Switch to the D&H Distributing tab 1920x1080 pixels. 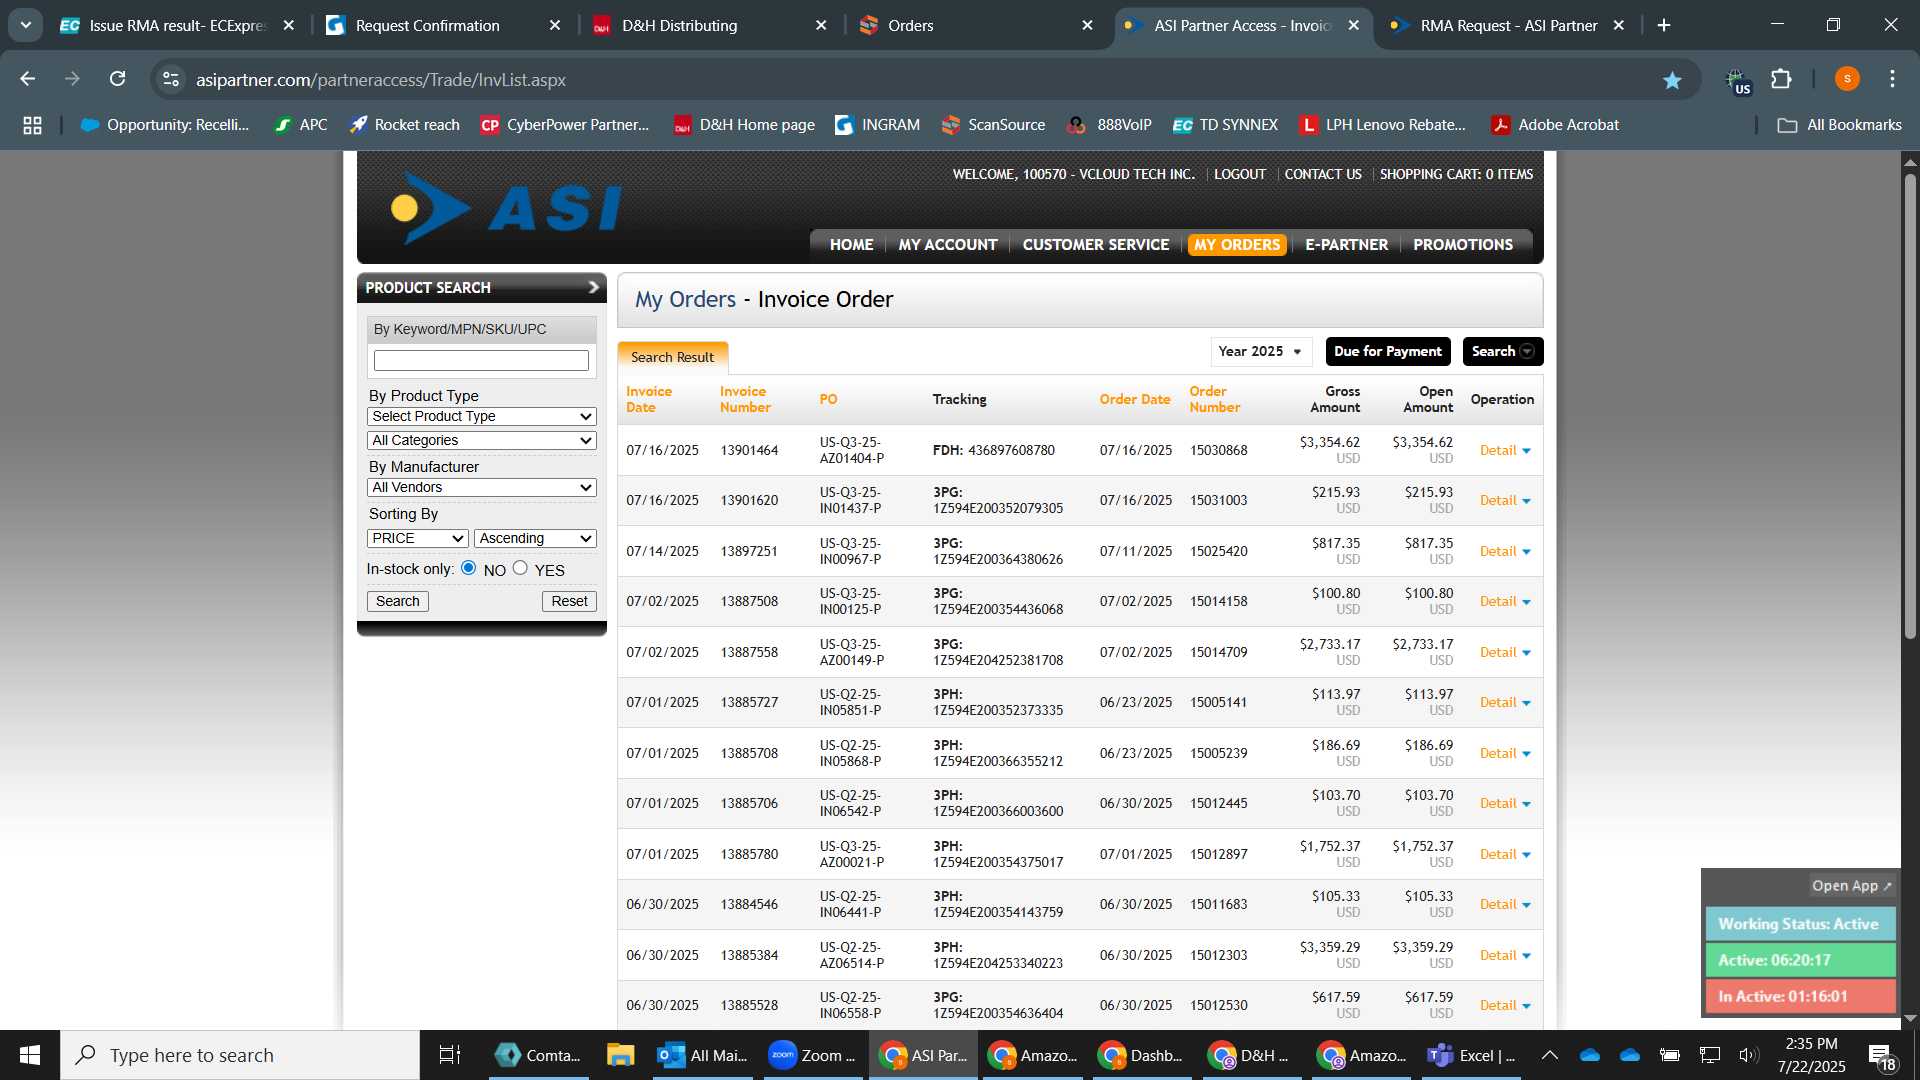(x=711, y=25)
